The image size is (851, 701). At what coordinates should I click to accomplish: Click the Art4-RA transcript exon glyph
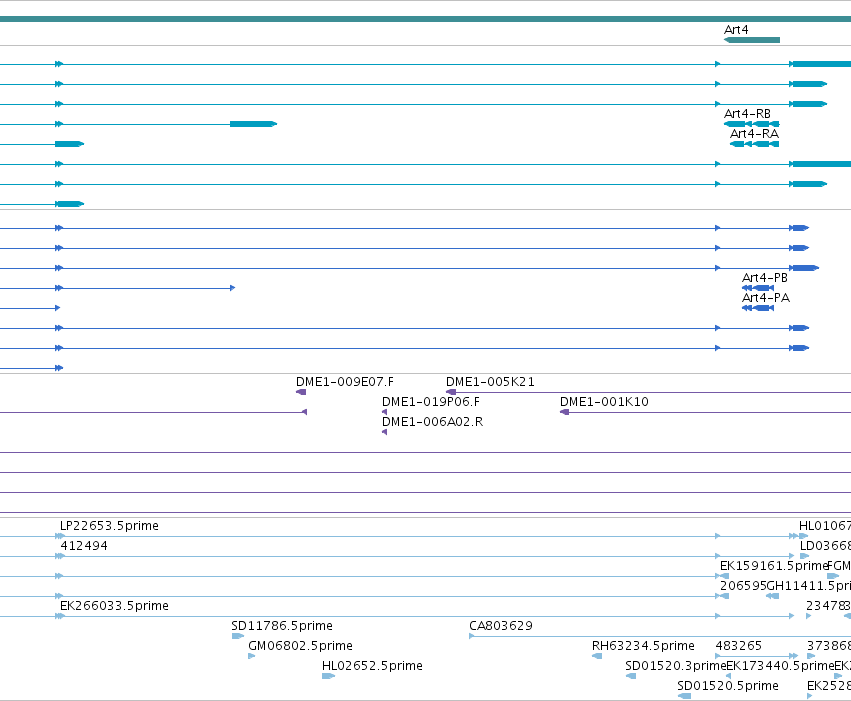click(754, 144)
